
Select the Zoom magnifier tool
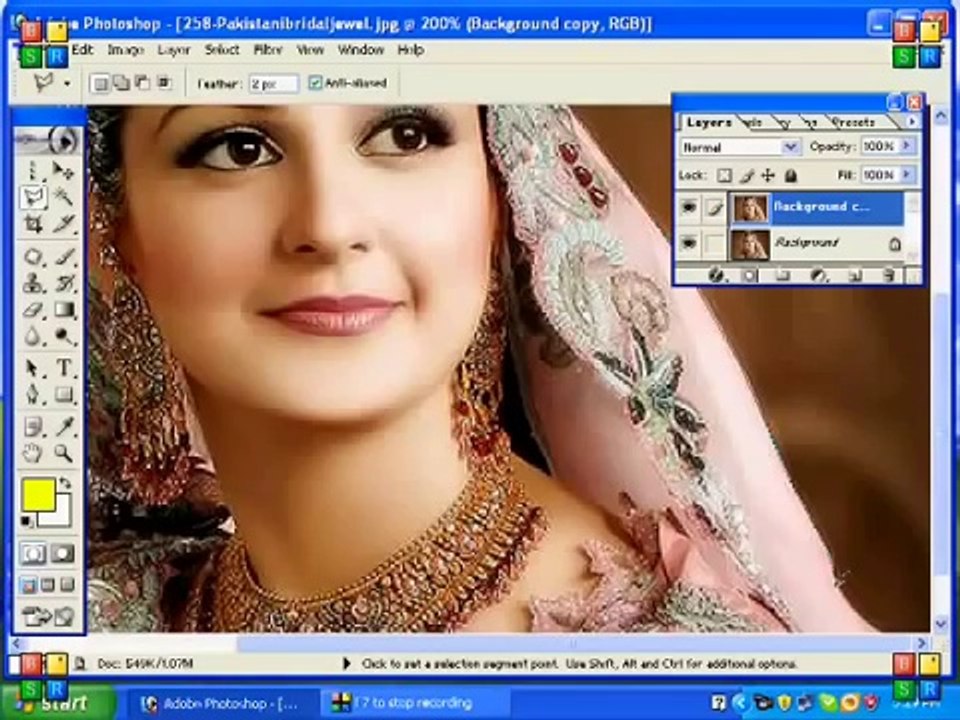pyautogui.click(x=64, y=454)
